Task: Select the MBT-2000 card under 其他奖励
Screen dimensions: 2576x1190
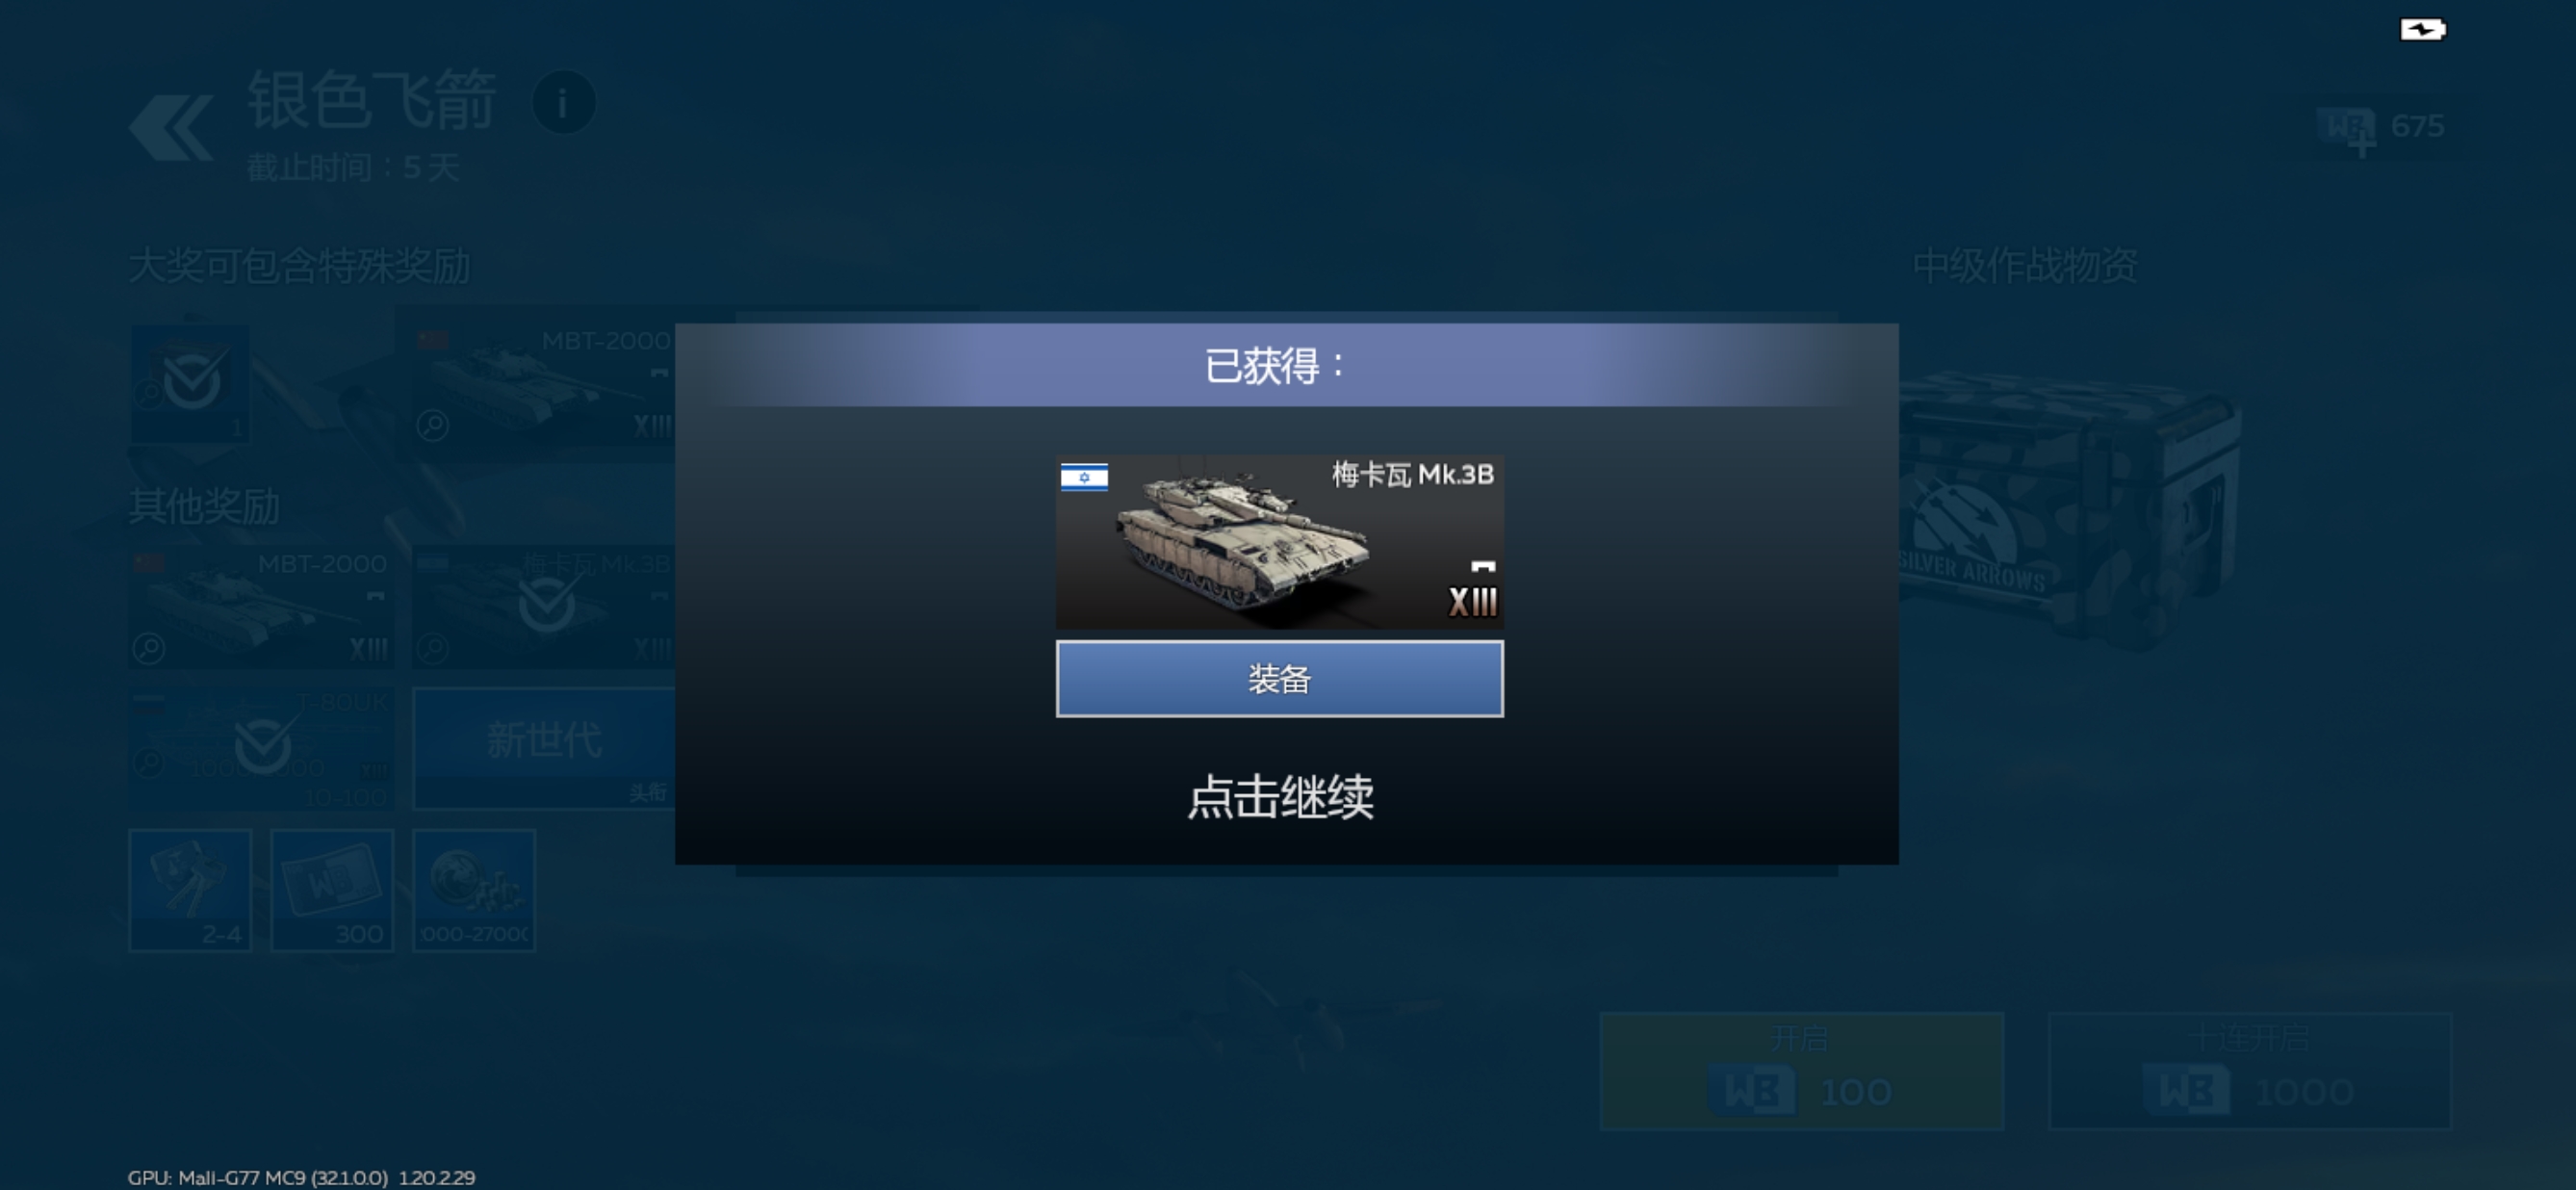Action: (x=261, y=607)
